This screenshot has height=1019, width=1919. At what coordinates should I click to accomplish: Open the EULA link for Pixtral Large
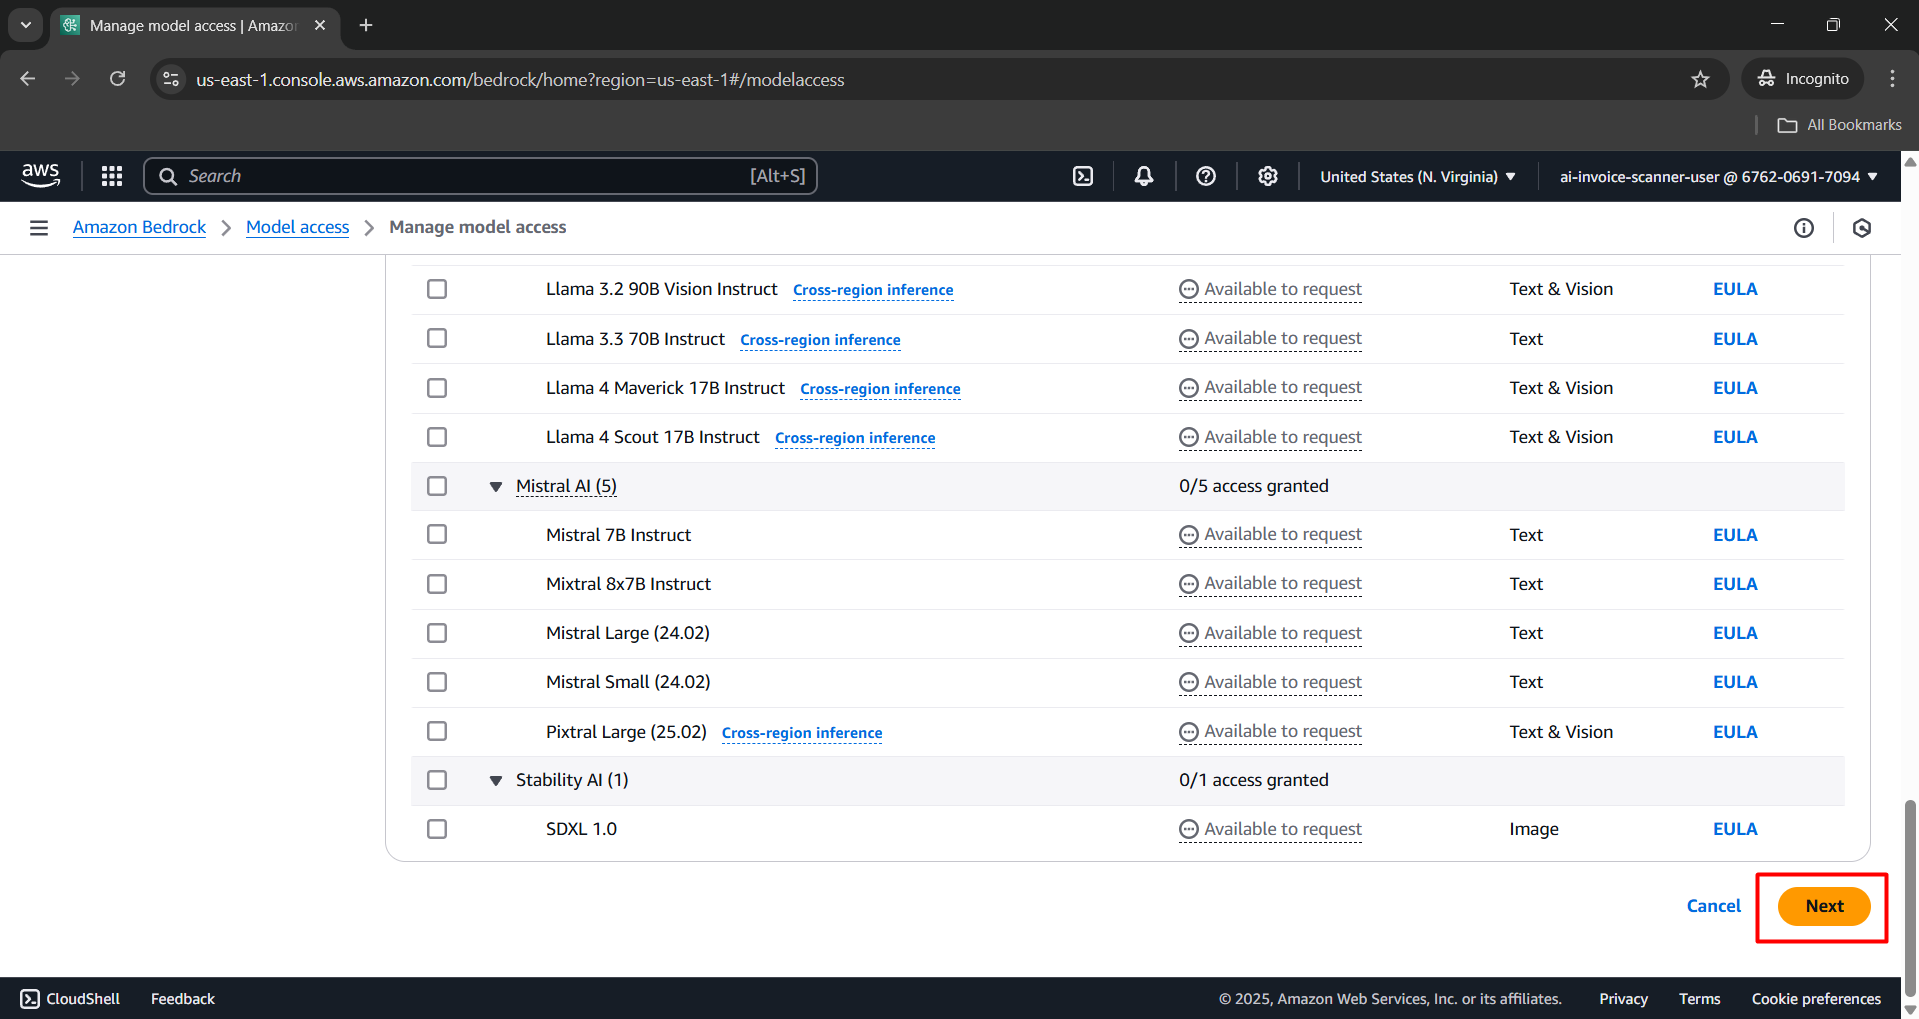click(1735, 732)
